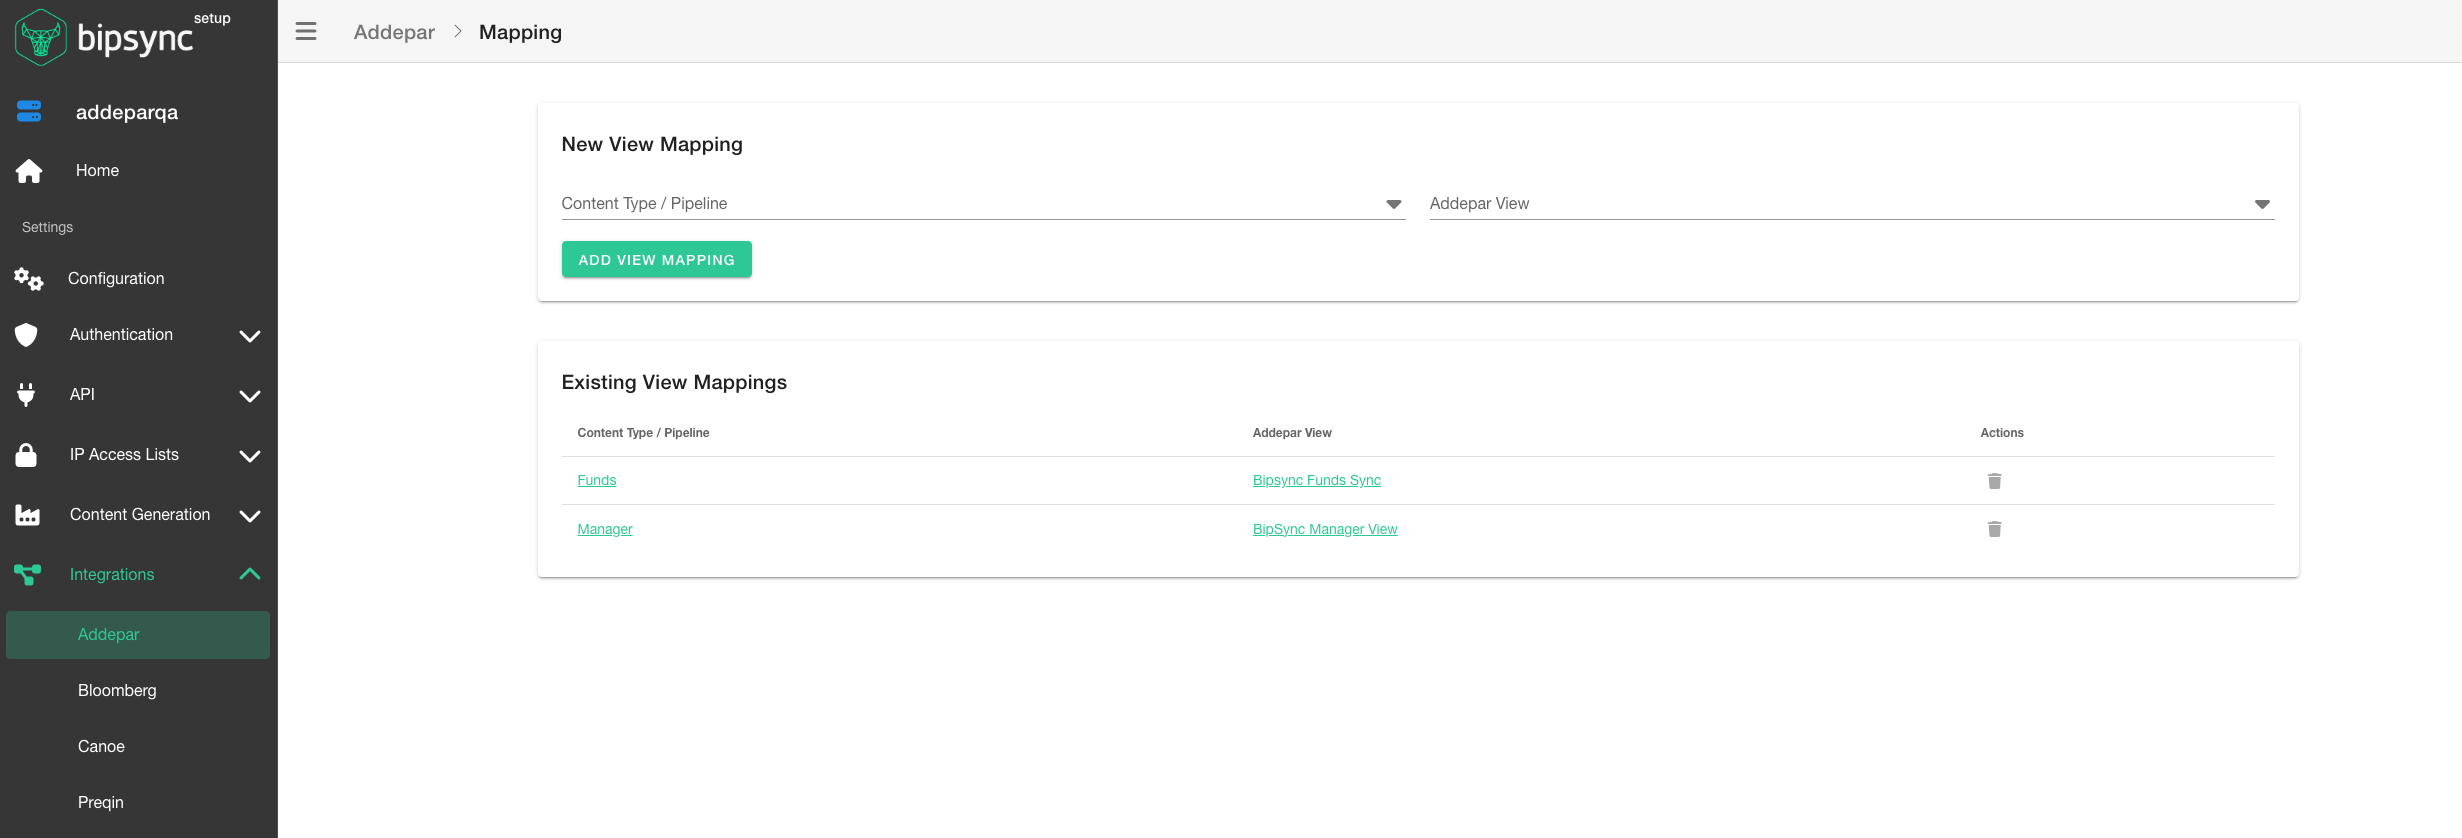This screenshot has width=2462, height=838.
Task: Collapse the Integrations menu chevron
Action: click(x=250, y=574)
